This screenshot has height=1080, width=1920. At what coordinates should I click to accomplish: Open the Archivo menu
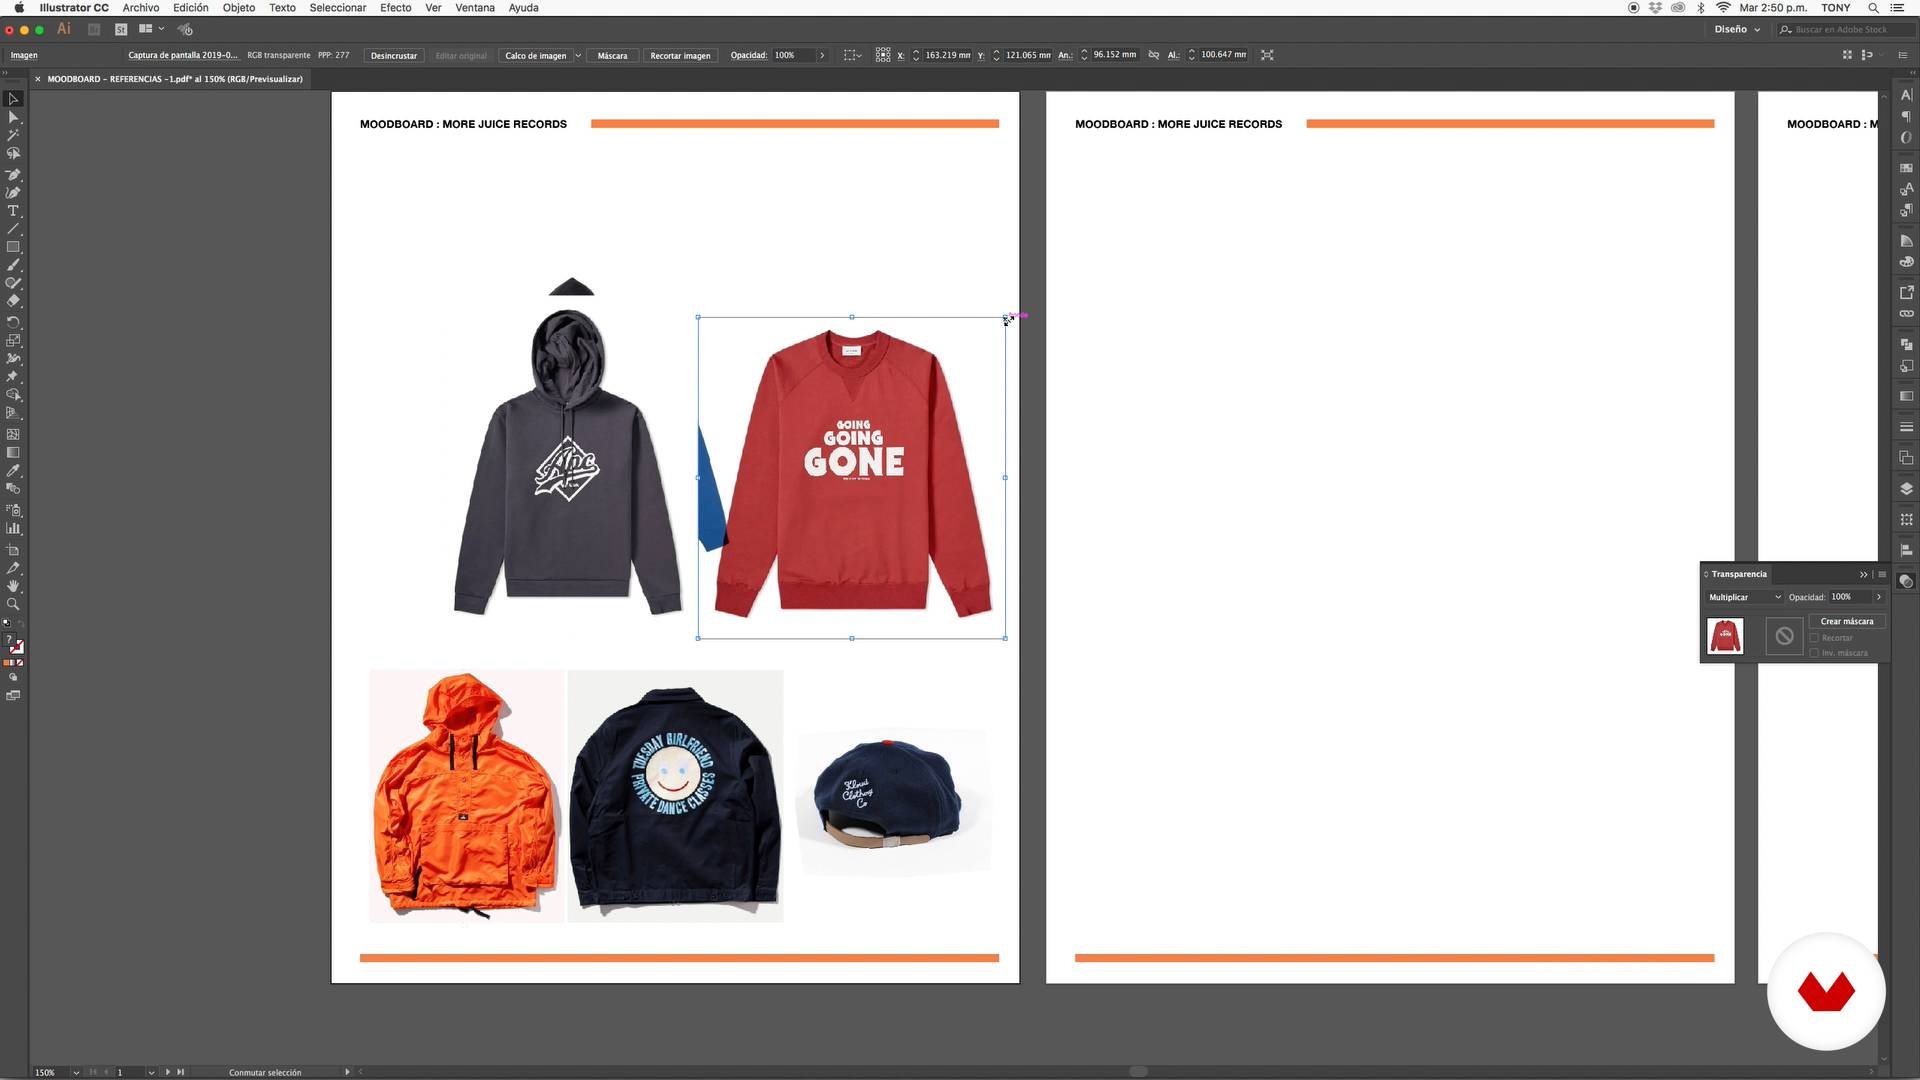140,7
